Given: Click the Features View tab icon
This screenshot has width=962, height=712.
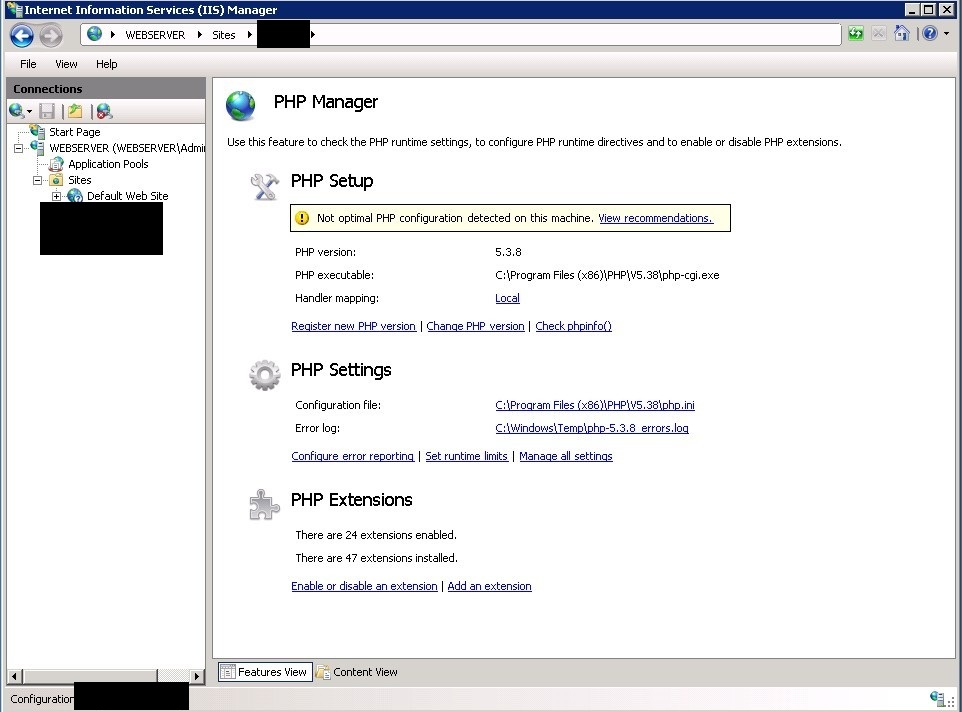Looking at the screenshot, I should (x=228, y=672).
